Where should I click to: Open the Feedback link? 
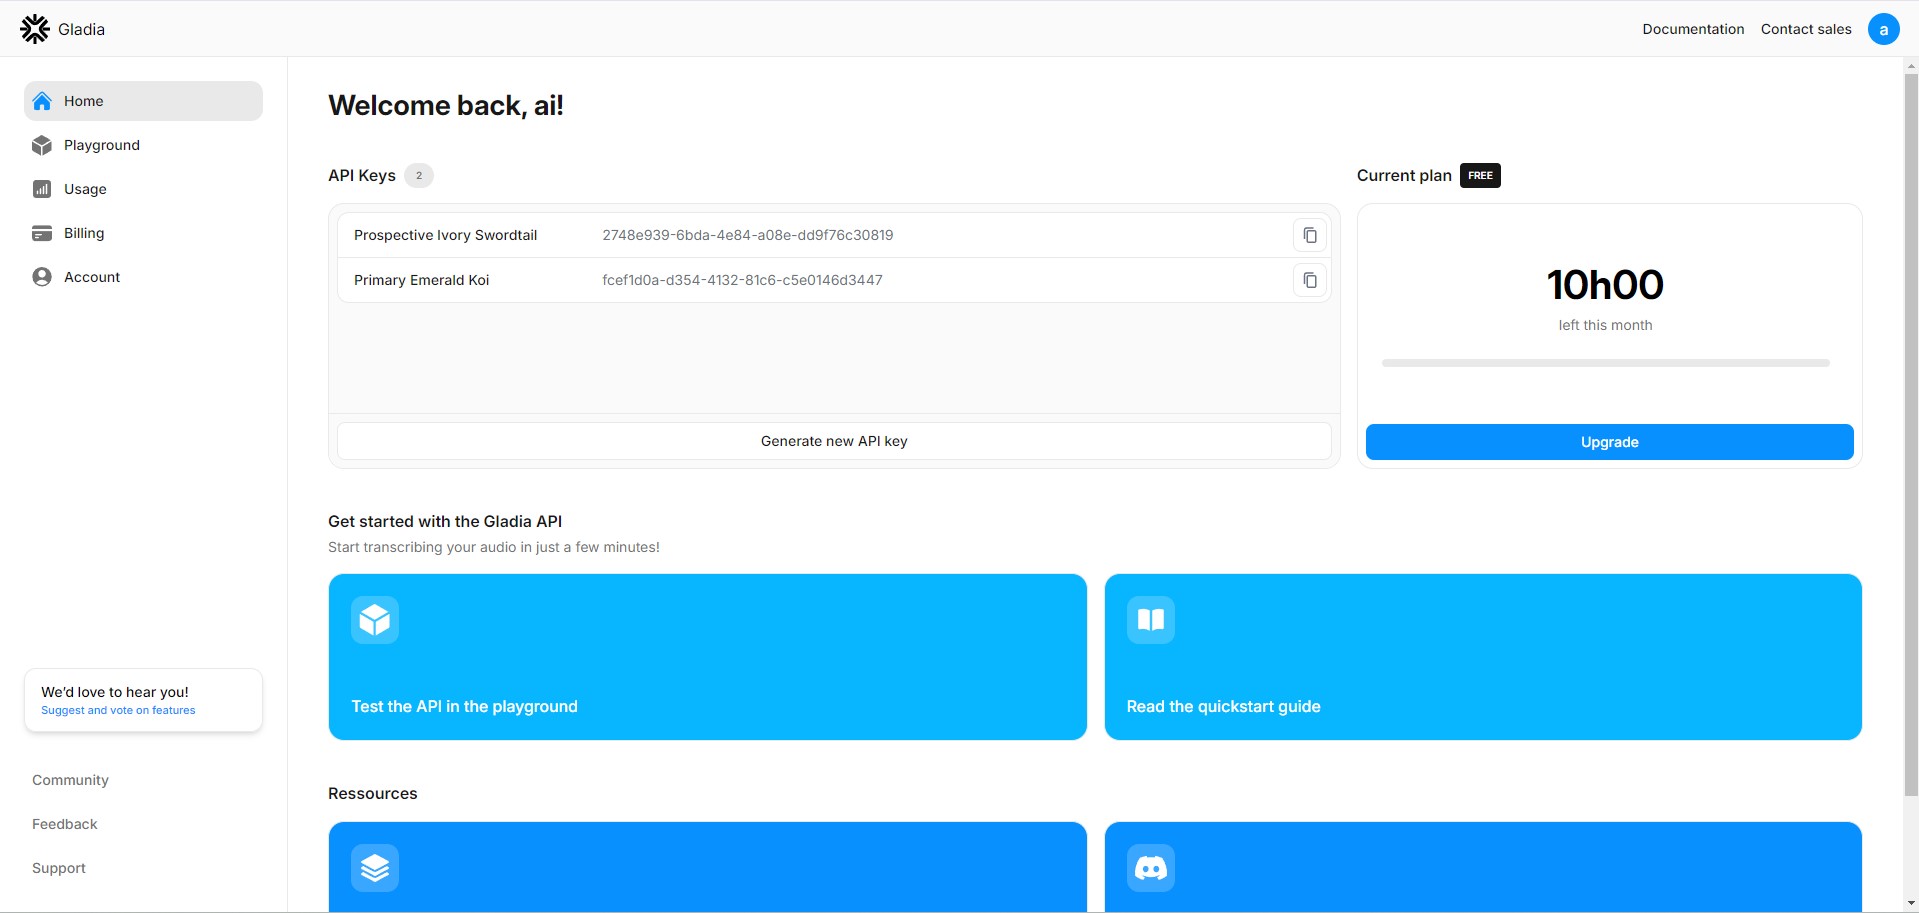(65, 824)
